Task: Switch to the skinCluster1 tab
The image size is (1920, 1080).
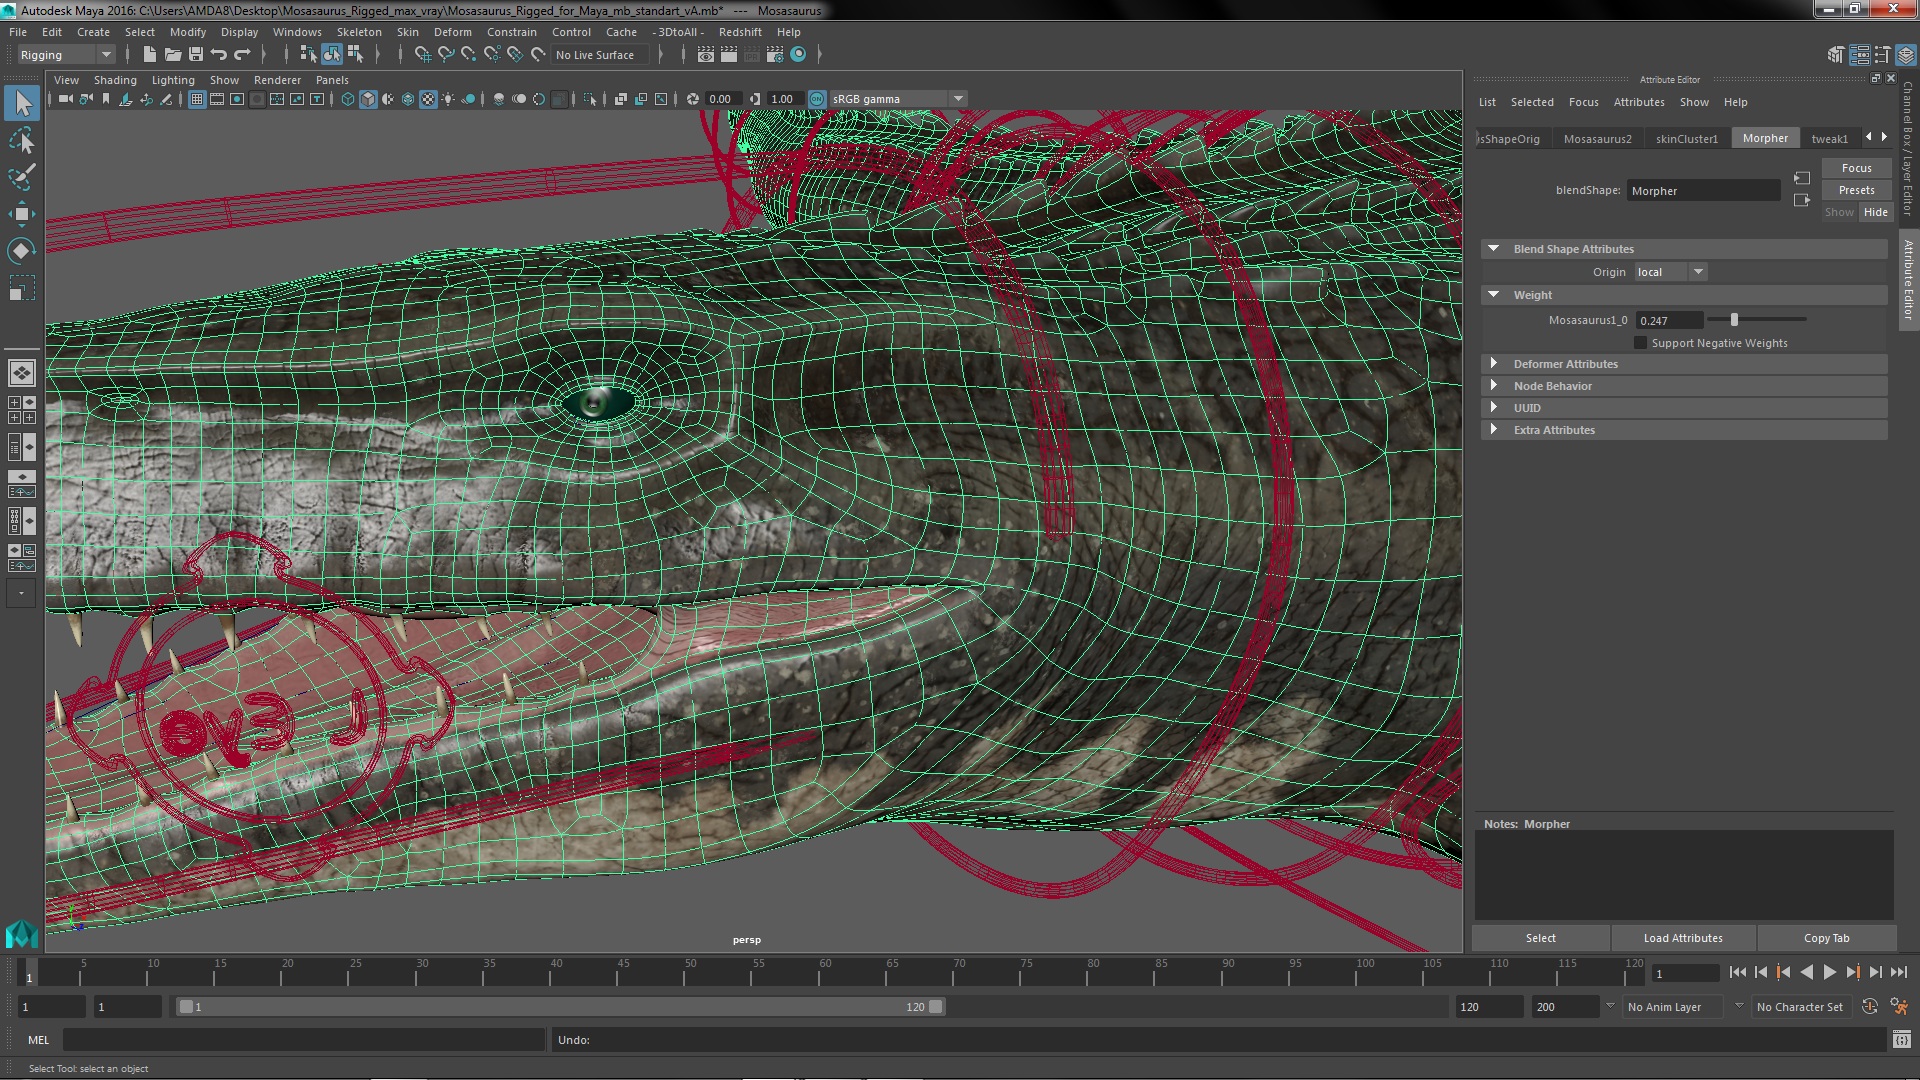Action: coord(1686,139)
